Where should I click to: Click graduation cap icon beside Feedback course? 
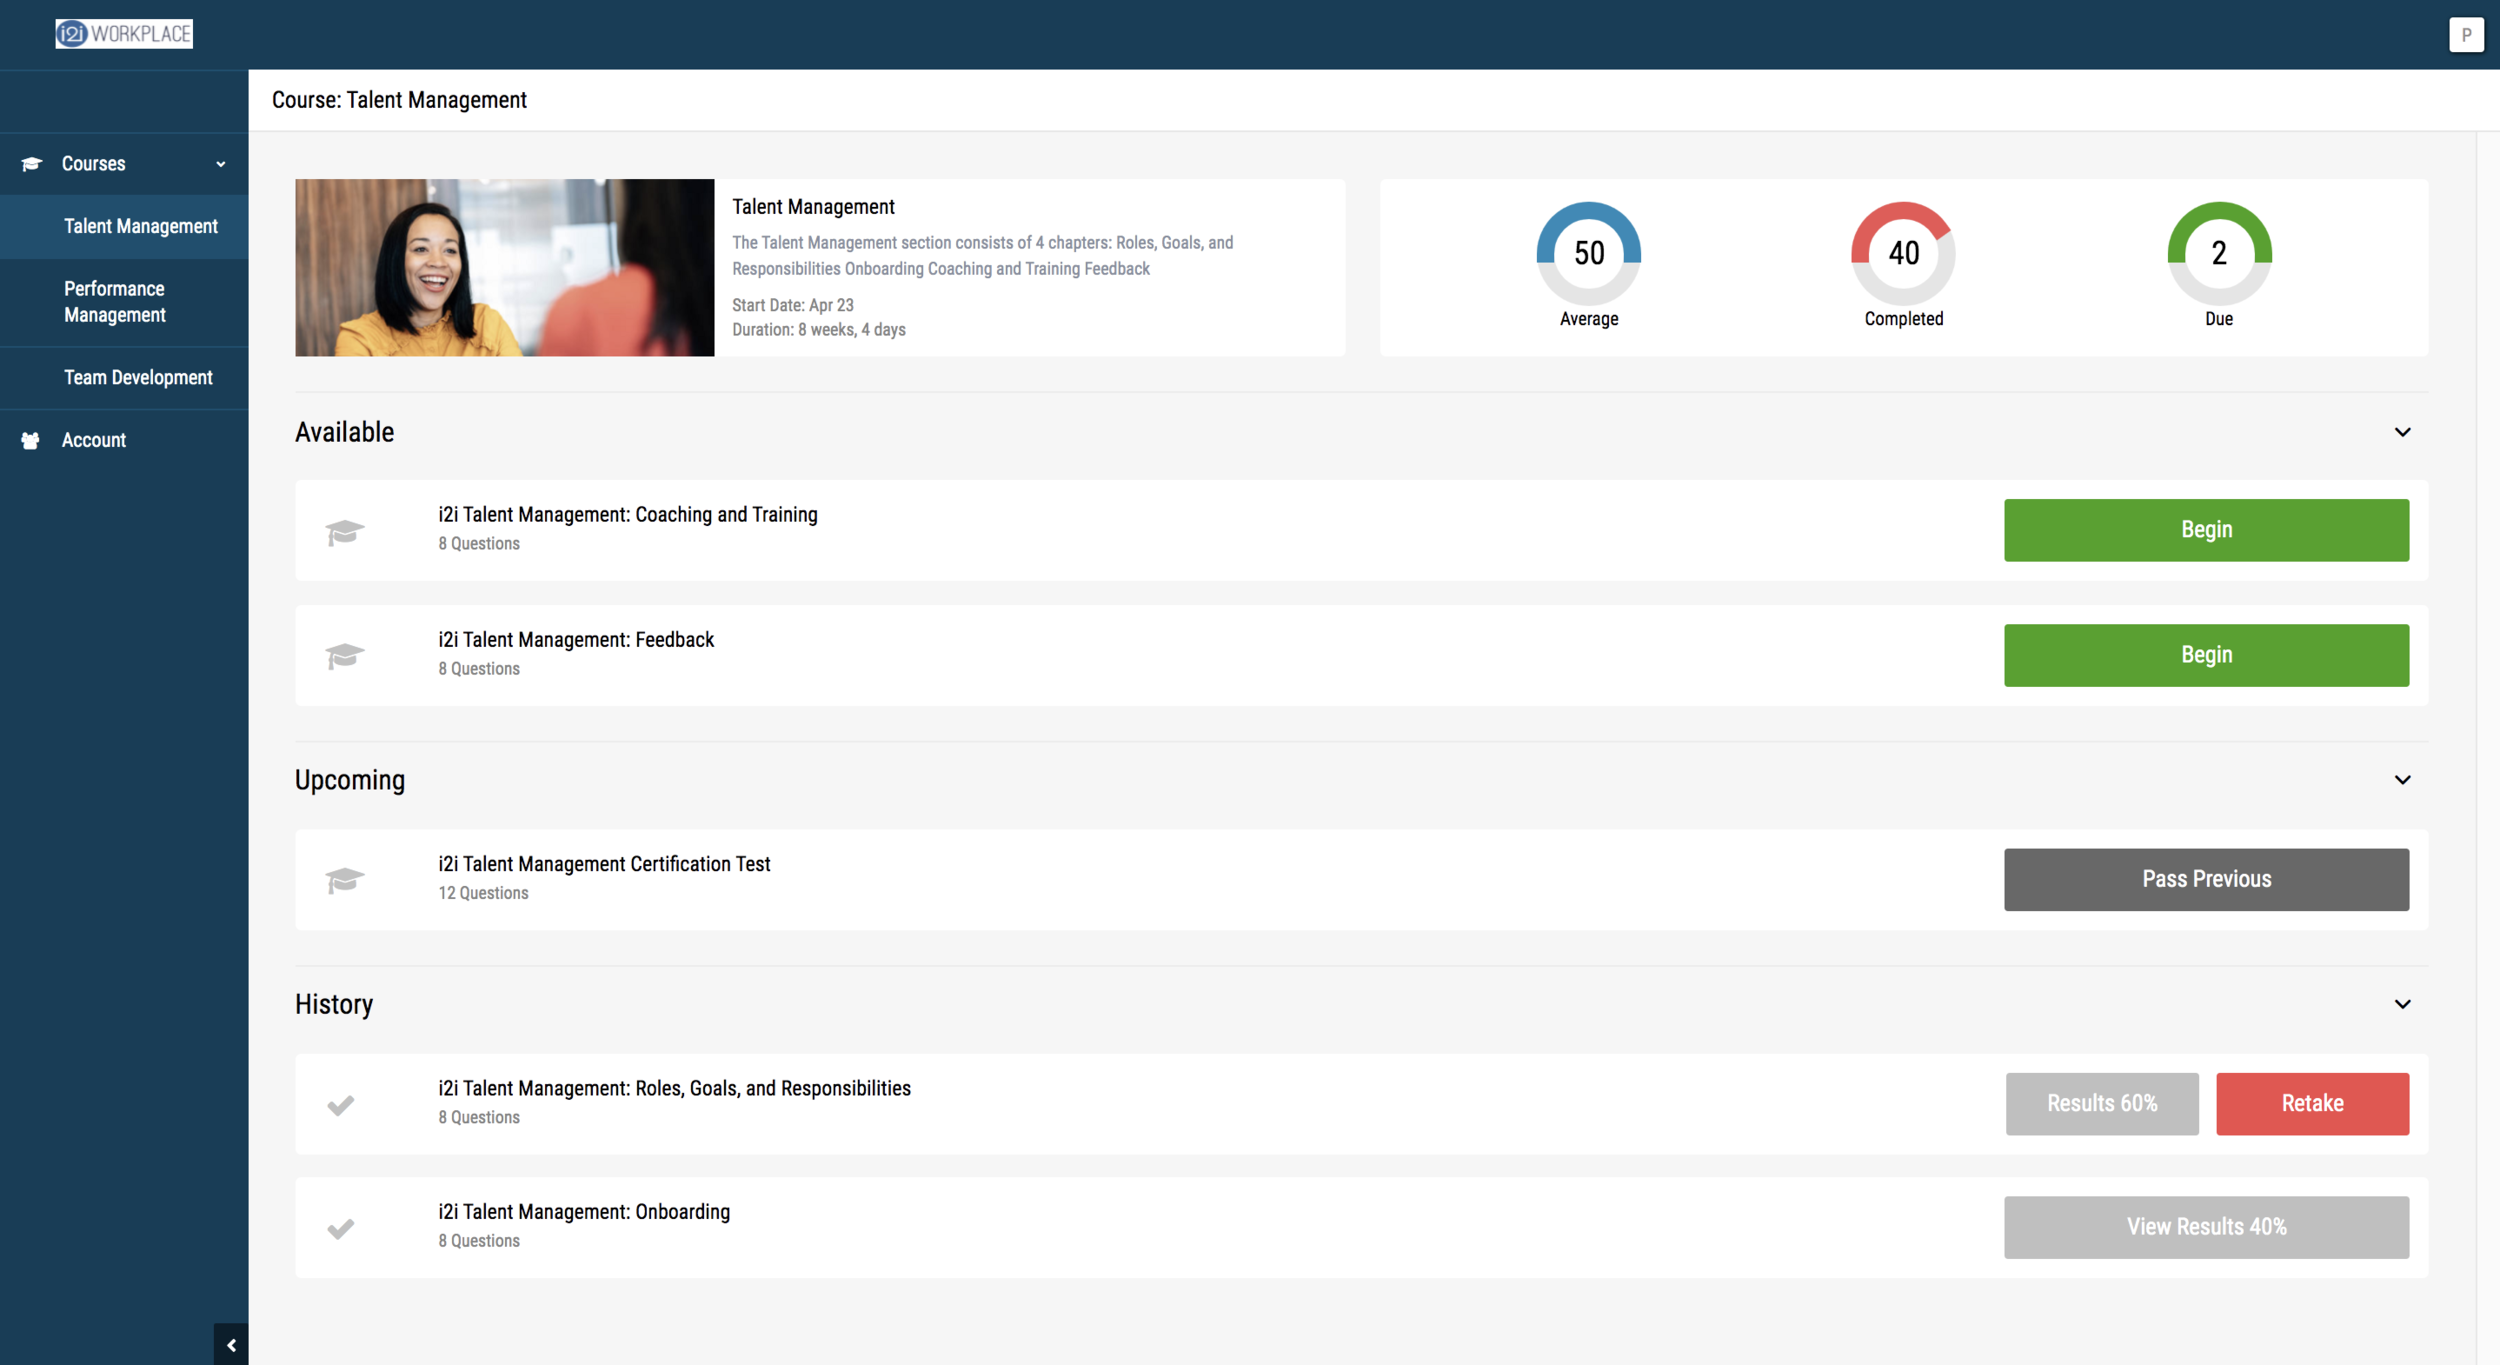(x=344, y=656)
